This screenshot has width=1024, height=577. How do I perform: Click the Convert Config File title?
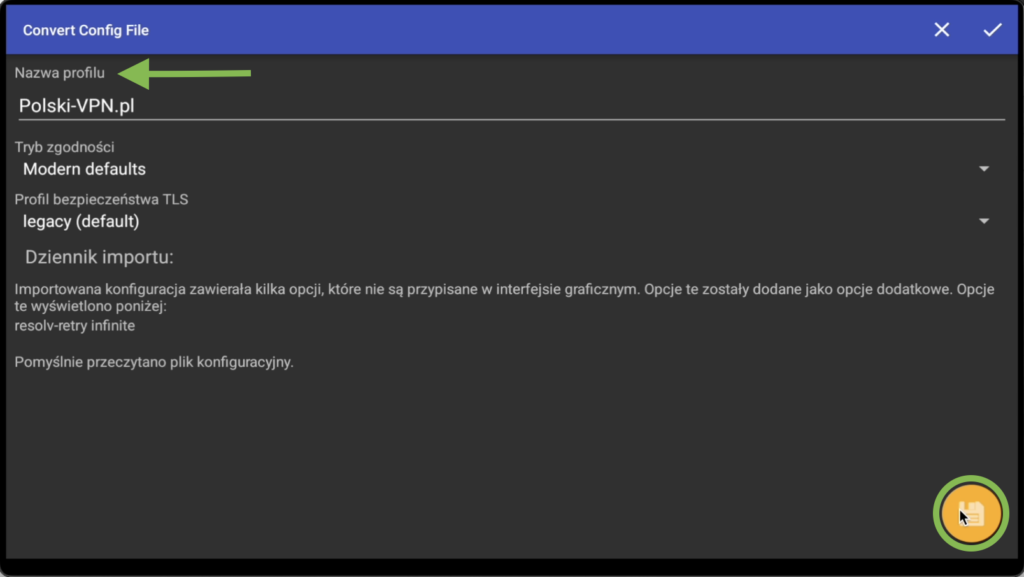coord(86,30)
